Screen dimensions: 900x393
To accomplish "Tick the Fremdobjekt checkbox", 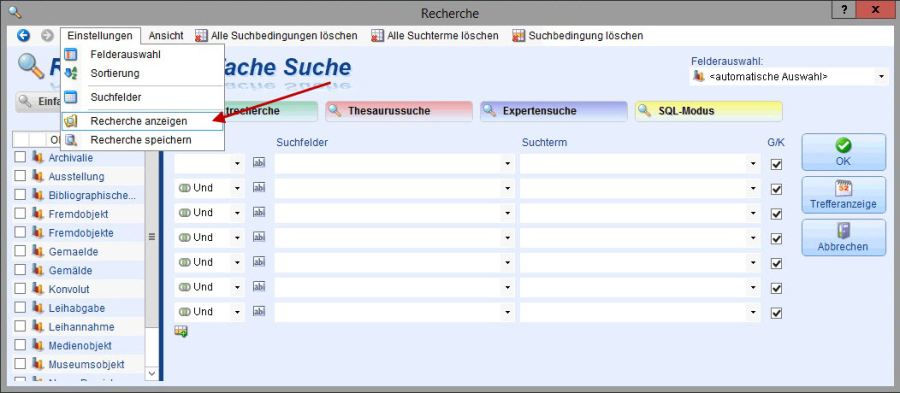I will coord(20,214).
